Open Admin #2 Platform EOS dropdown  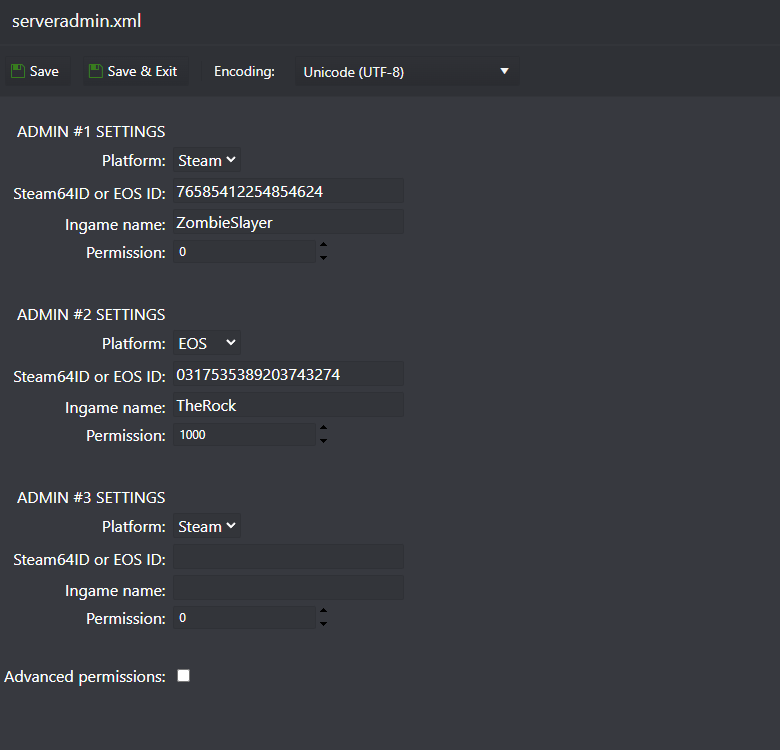coord(207,343)
